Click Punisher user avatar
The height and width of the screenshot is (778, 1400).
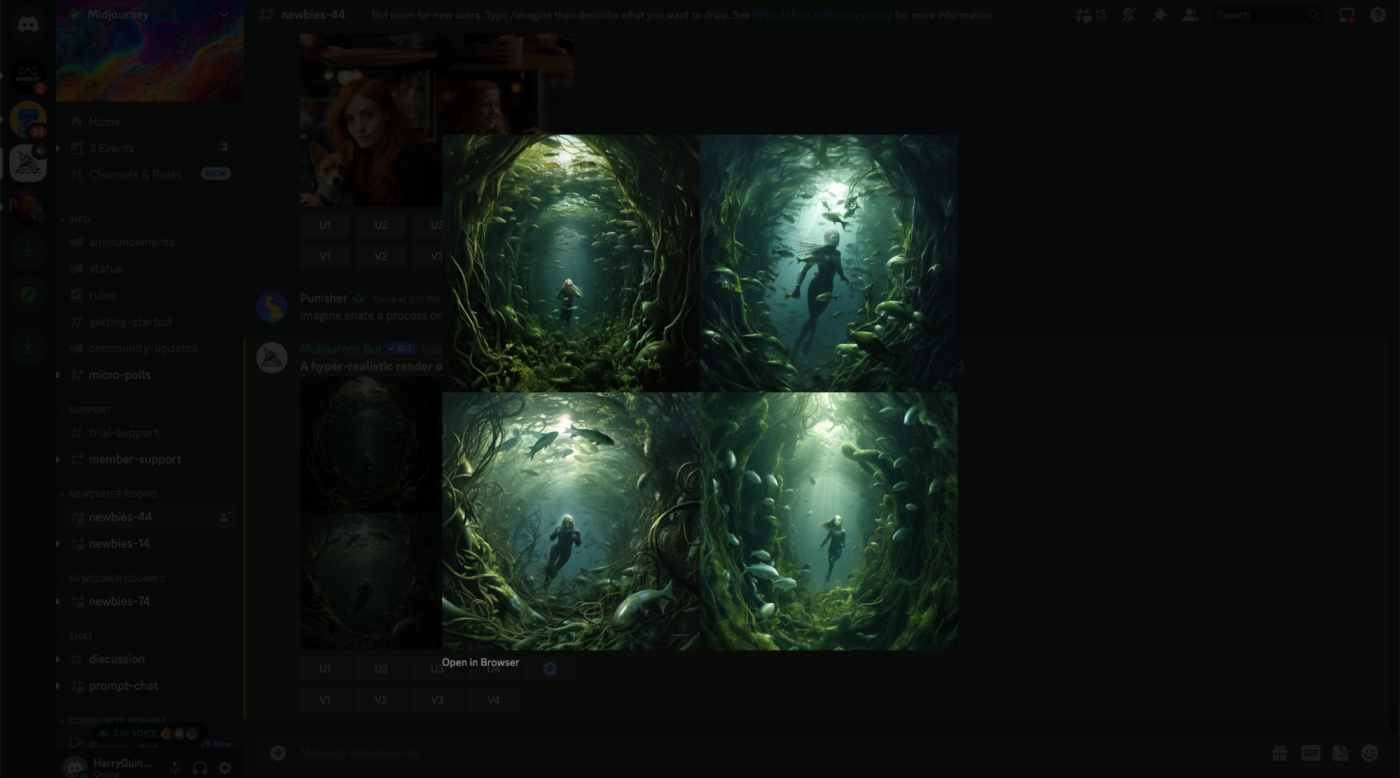point(272,307)
